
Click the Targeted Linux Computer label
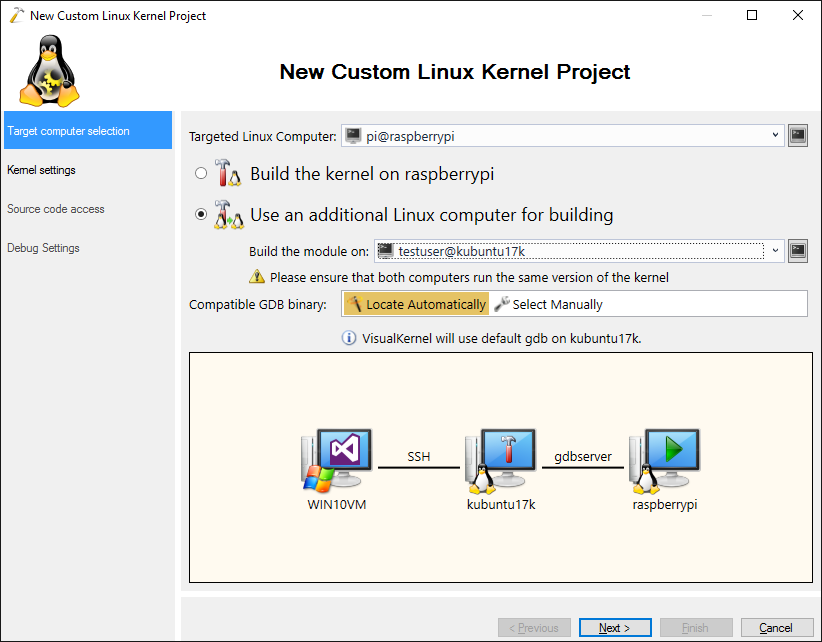263,137
